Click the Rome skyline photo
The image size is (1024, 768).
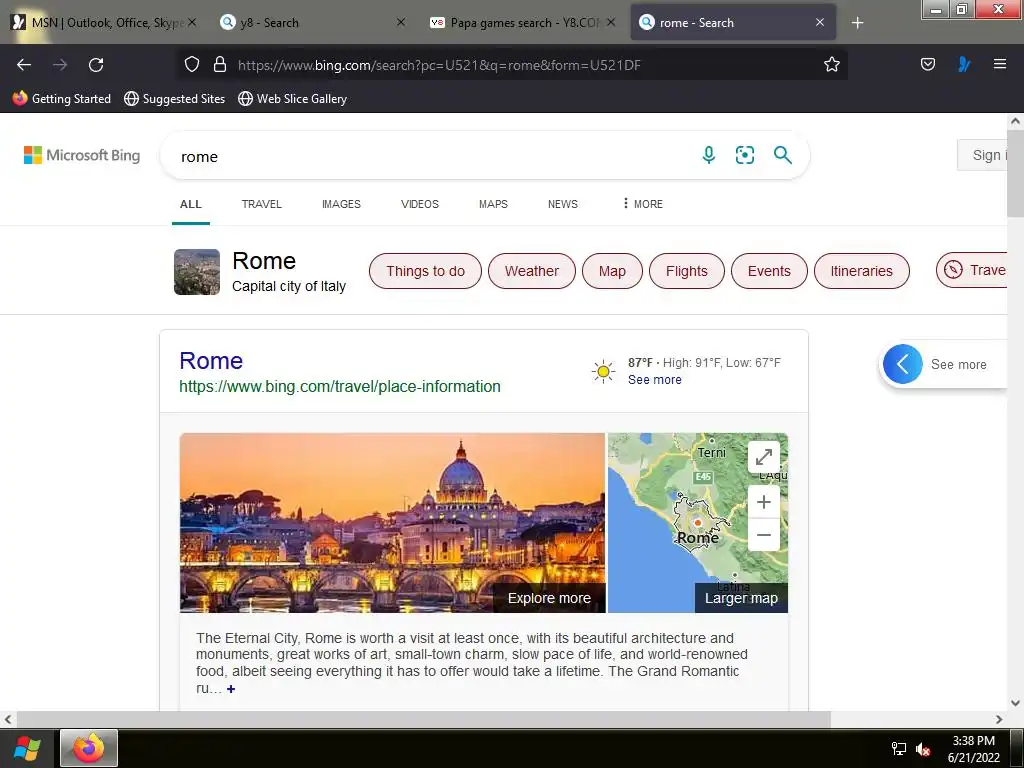[392, 522]
